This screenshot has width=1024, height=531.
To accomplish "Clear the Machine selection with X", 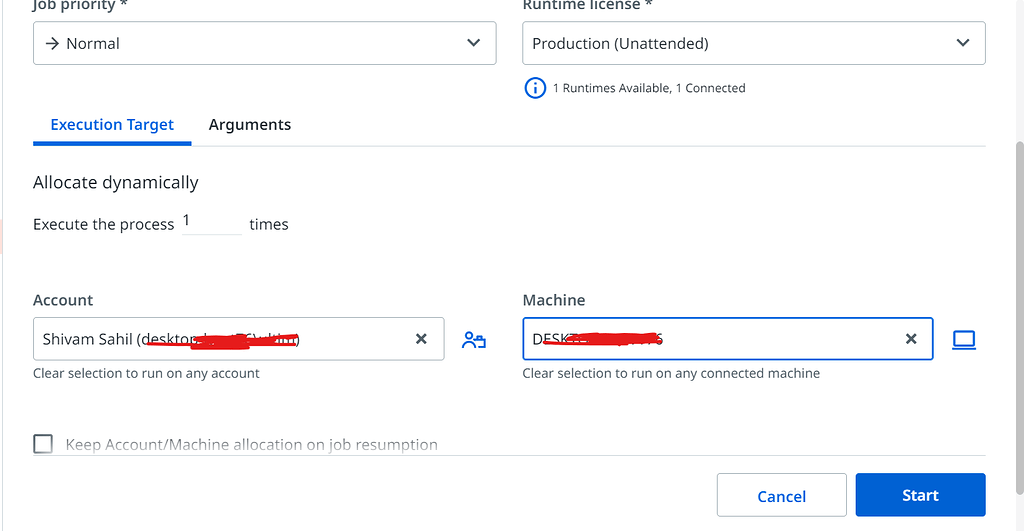I will [911, 339].
